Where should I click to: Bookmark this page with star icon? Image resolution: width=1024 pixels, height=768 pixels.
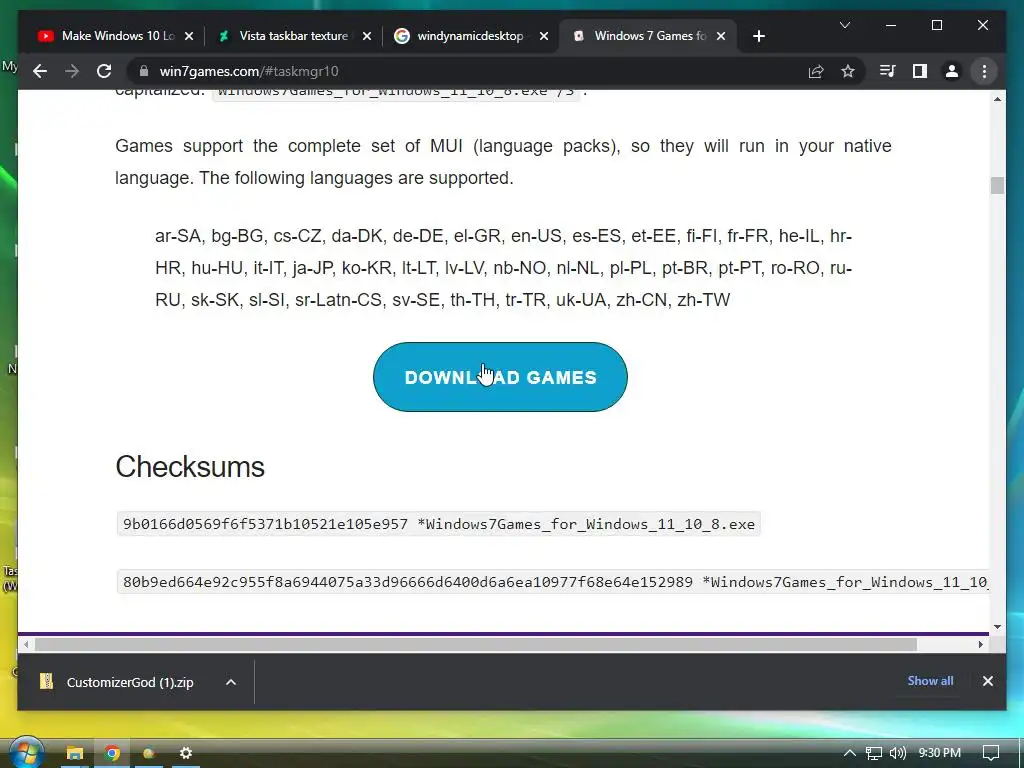848,71
